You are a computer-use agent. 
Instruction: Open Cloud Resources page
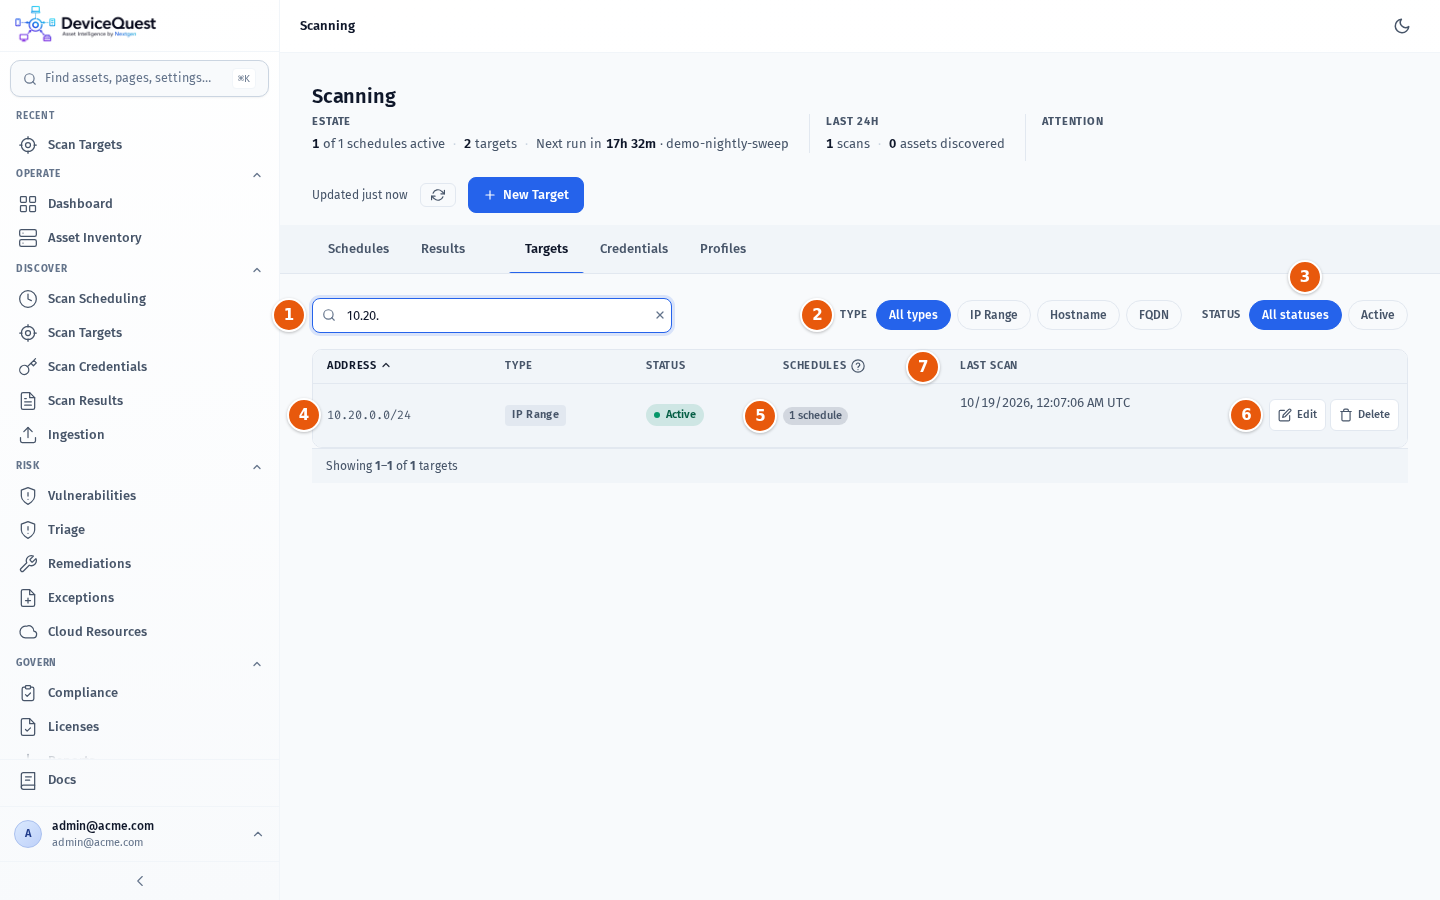point(139,632)
